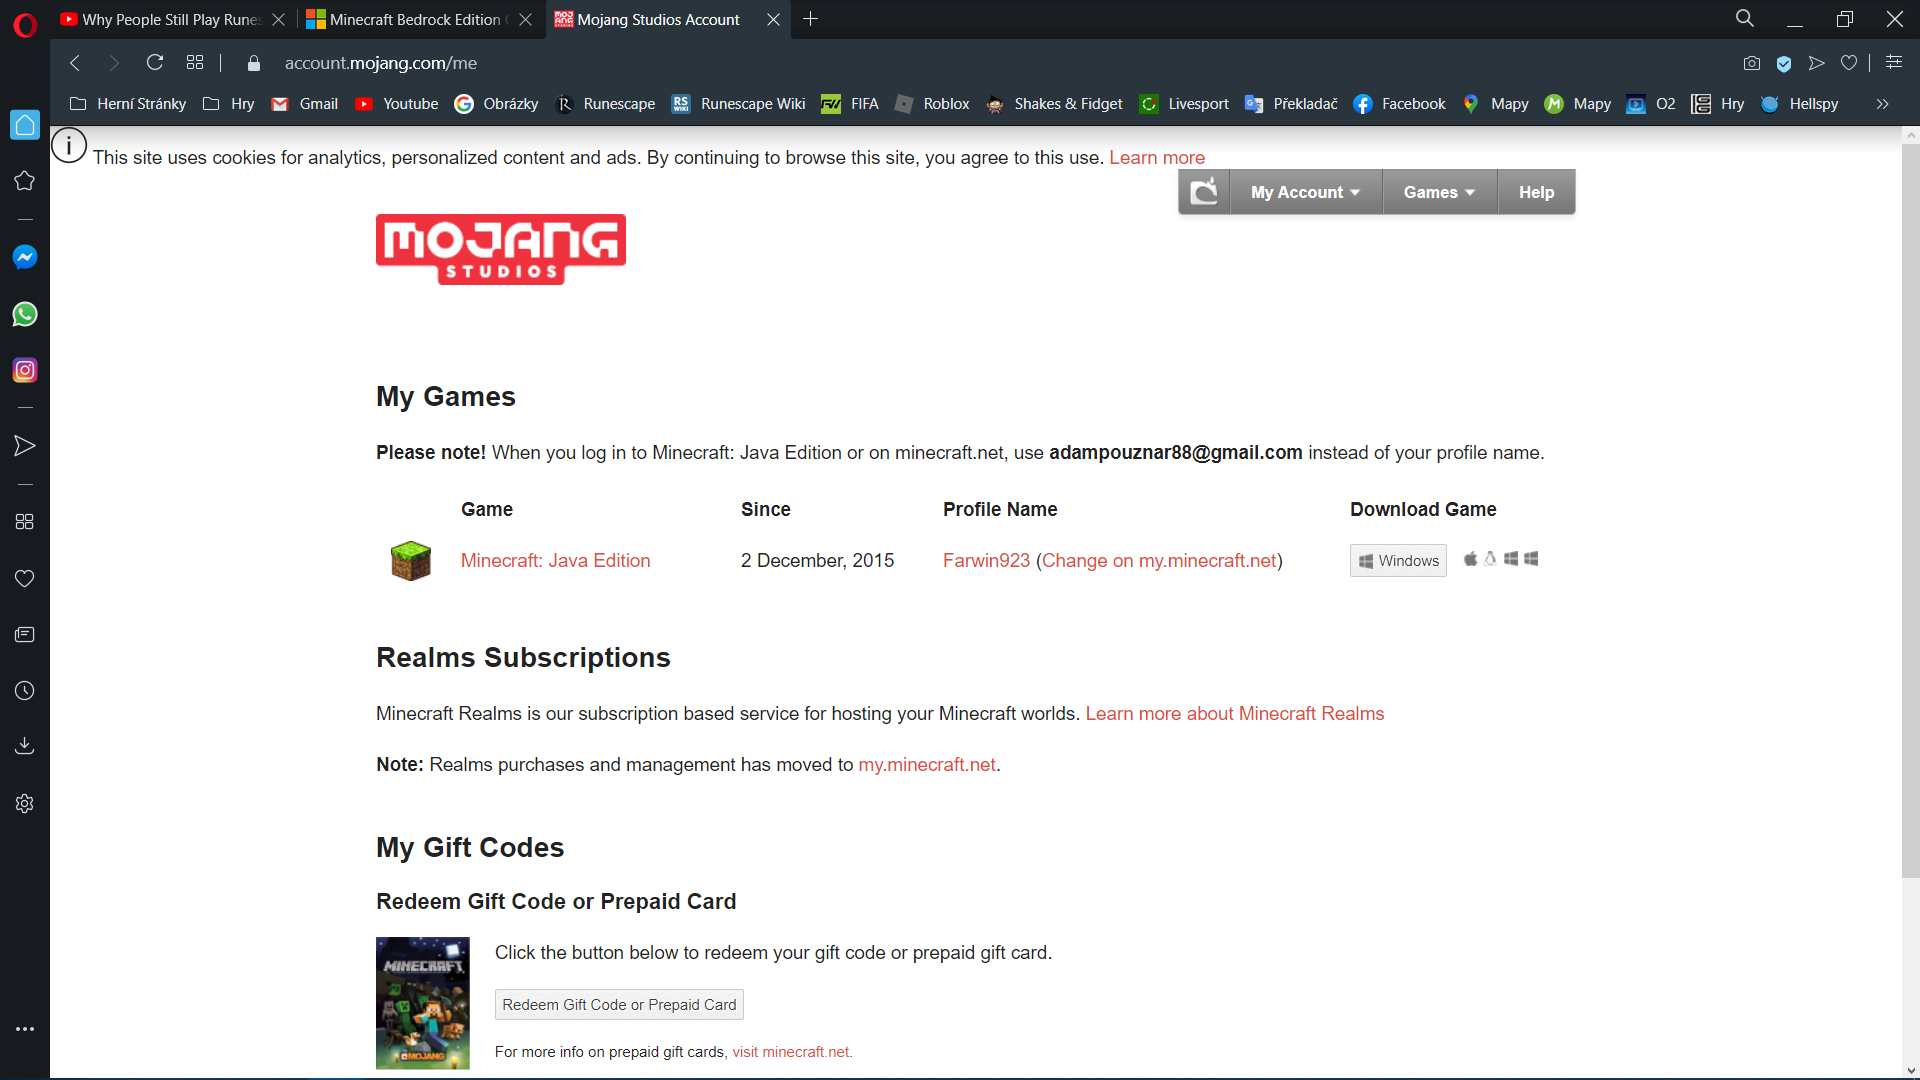Click the vertical page scrollbar thumb
Screen dimensions: 1920x1080
(1911, 510)
